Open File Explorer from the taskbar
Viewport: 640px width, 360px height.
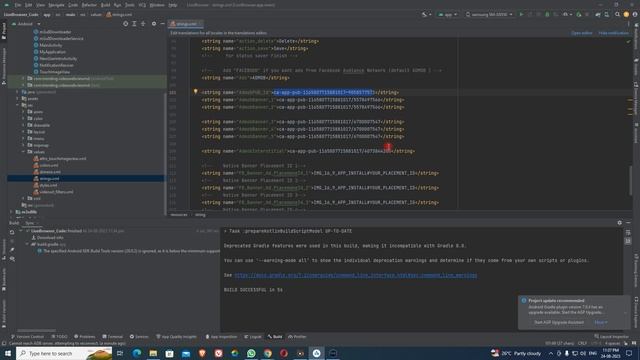[153, 353]
